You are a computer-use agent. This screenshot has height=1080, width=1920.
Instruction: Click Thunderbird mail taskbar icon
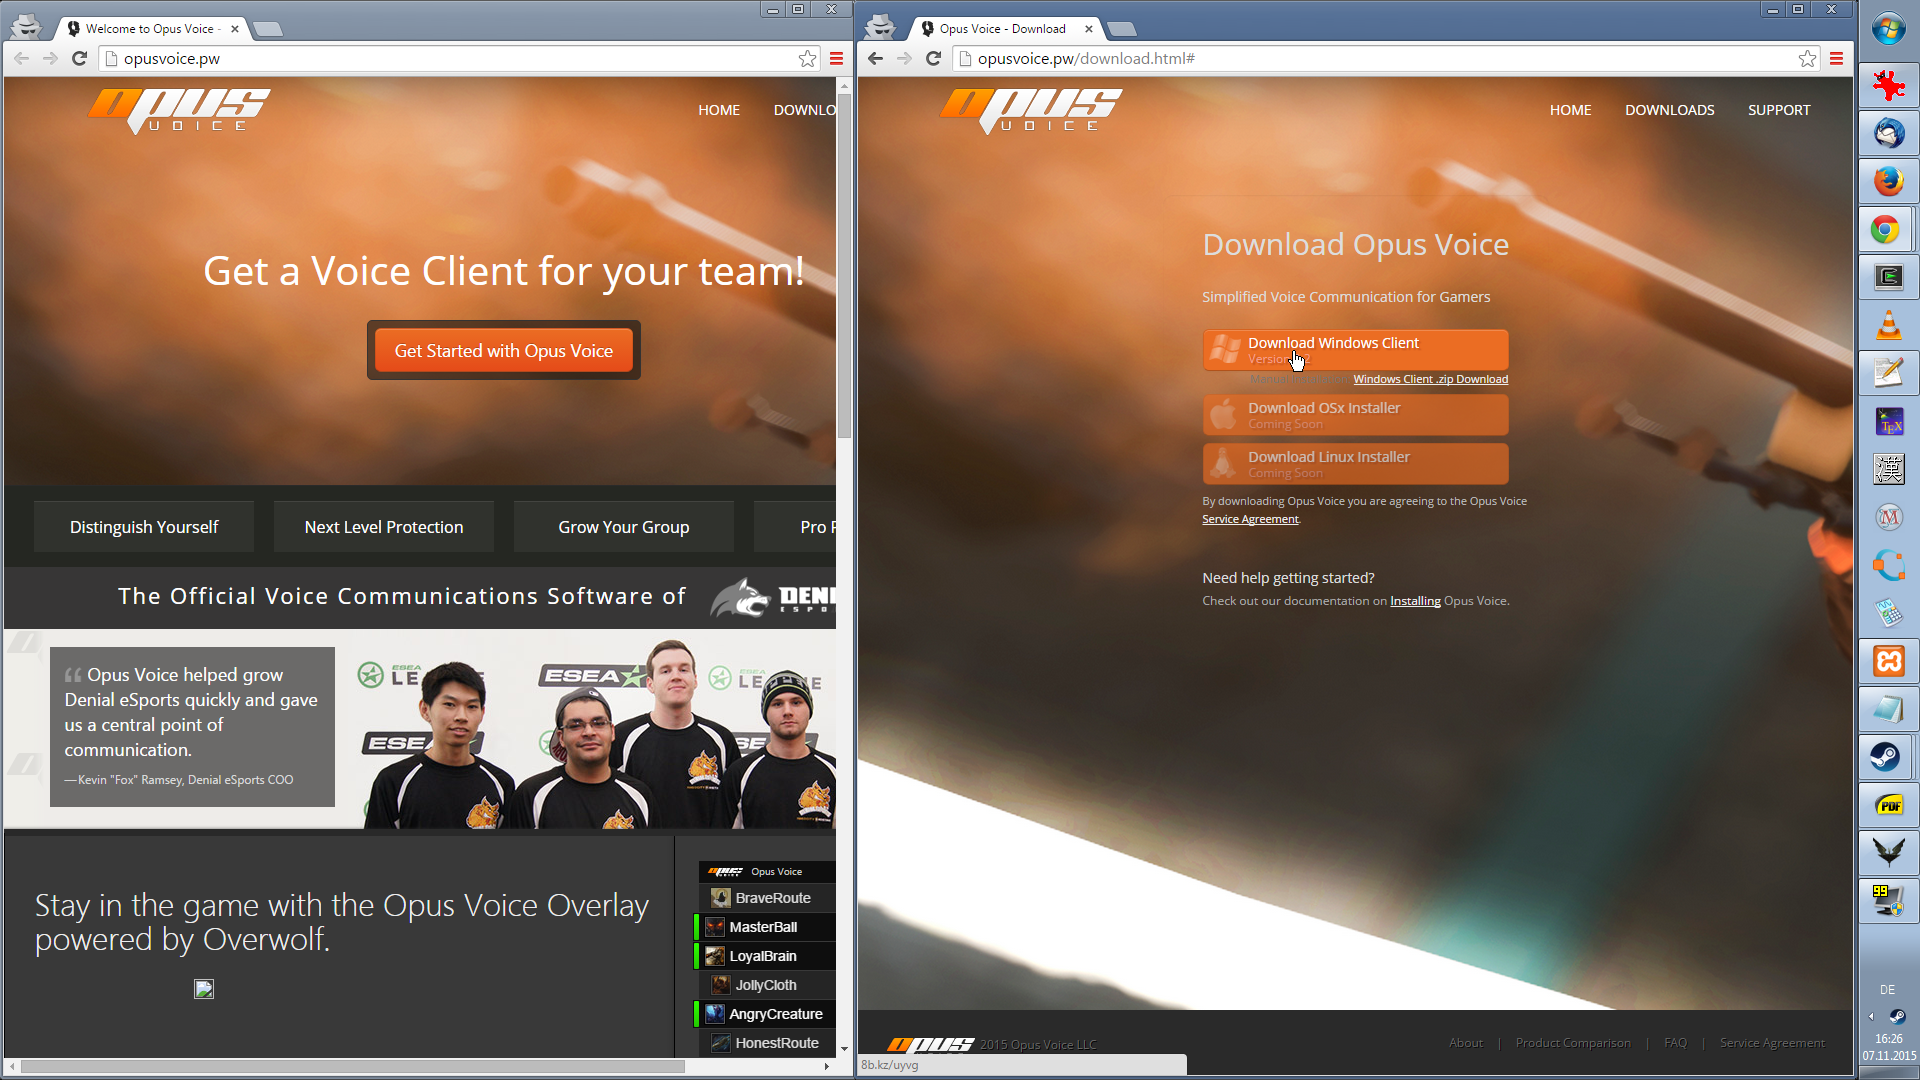[1888, 134]
